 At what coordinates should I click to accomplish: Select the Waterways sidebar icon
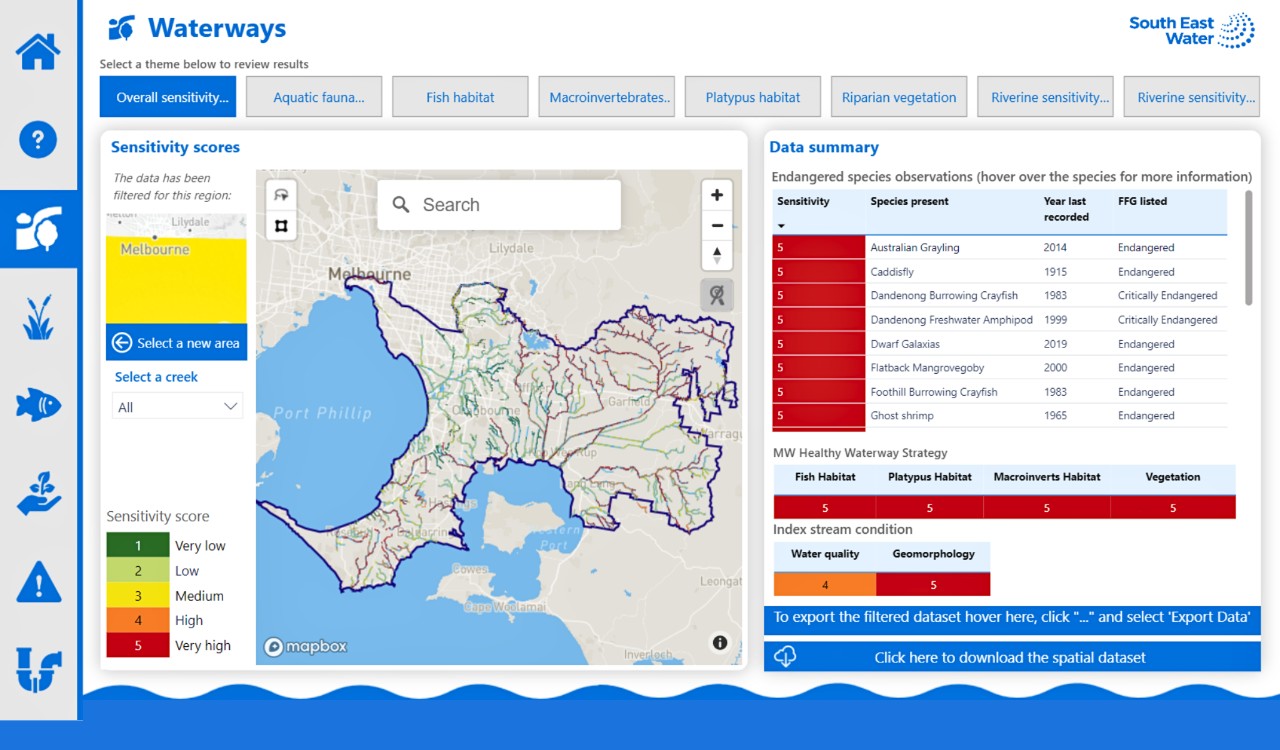click(x=38, y=229)
